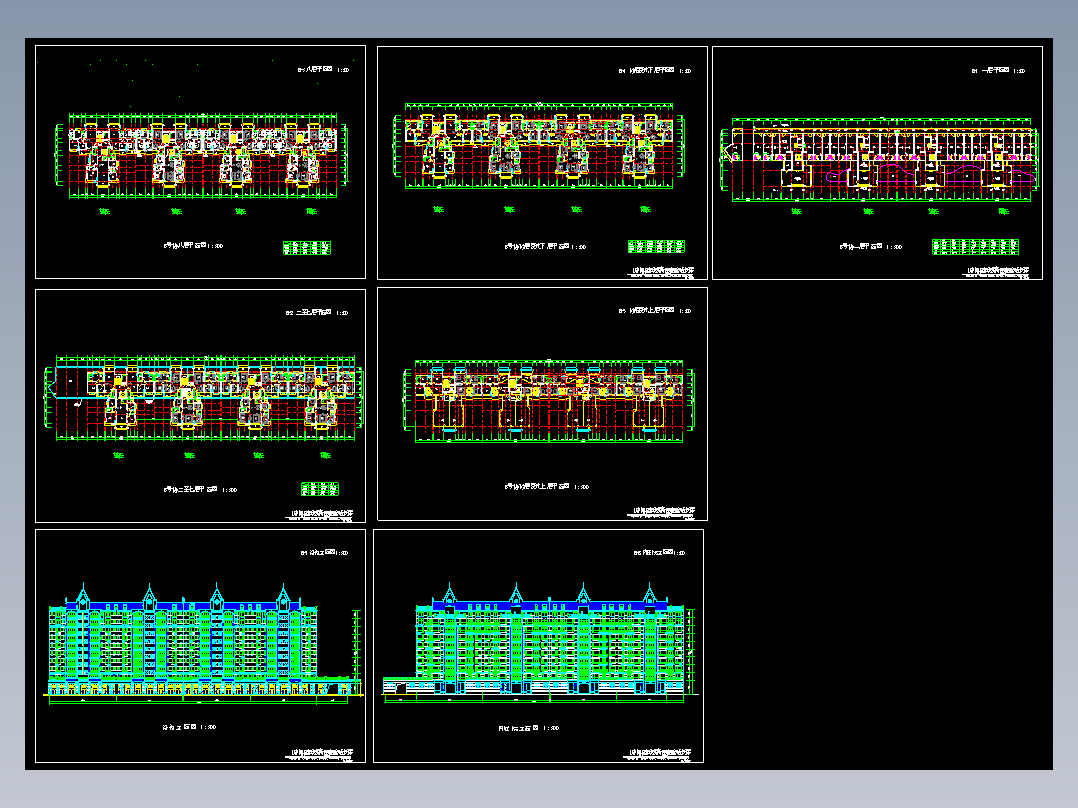This screenshot has height=808, width=1078.
Task: Select the middle-left floor plan with cyan outline
Action: point(204,397)
